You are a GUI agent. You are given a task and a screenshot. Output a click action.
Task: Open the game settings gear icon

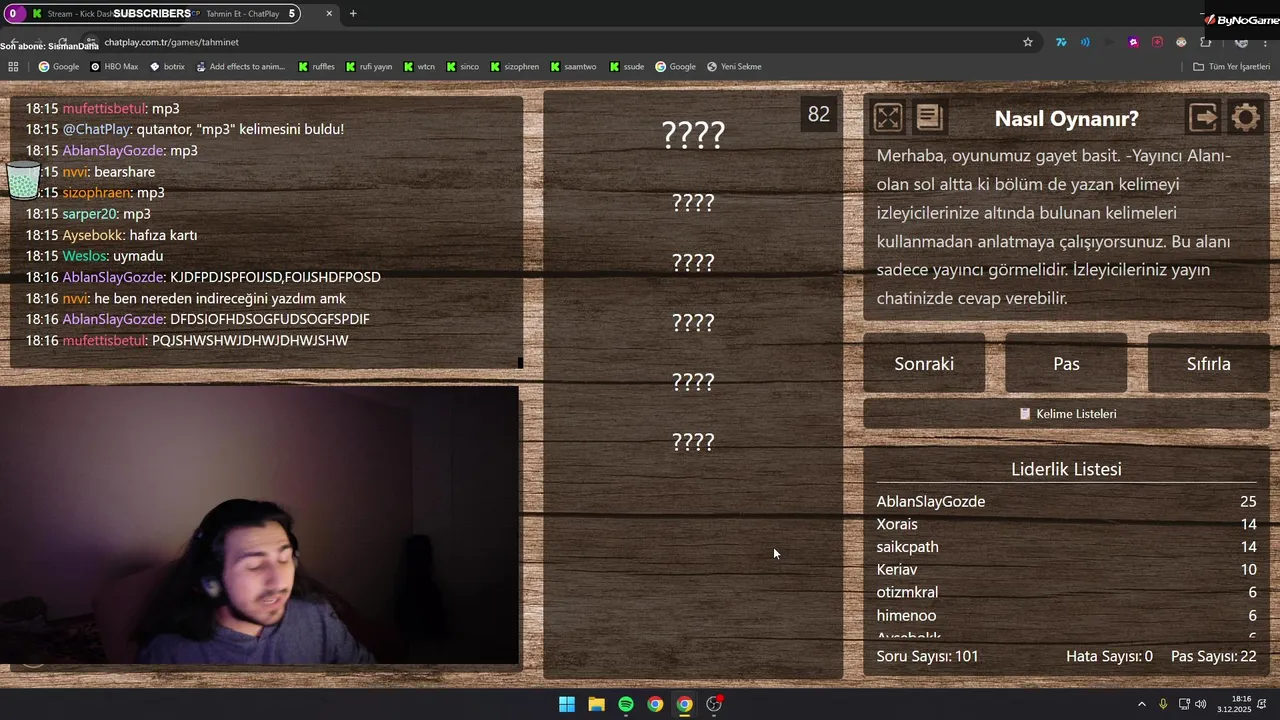click(x=1246, y=118)
